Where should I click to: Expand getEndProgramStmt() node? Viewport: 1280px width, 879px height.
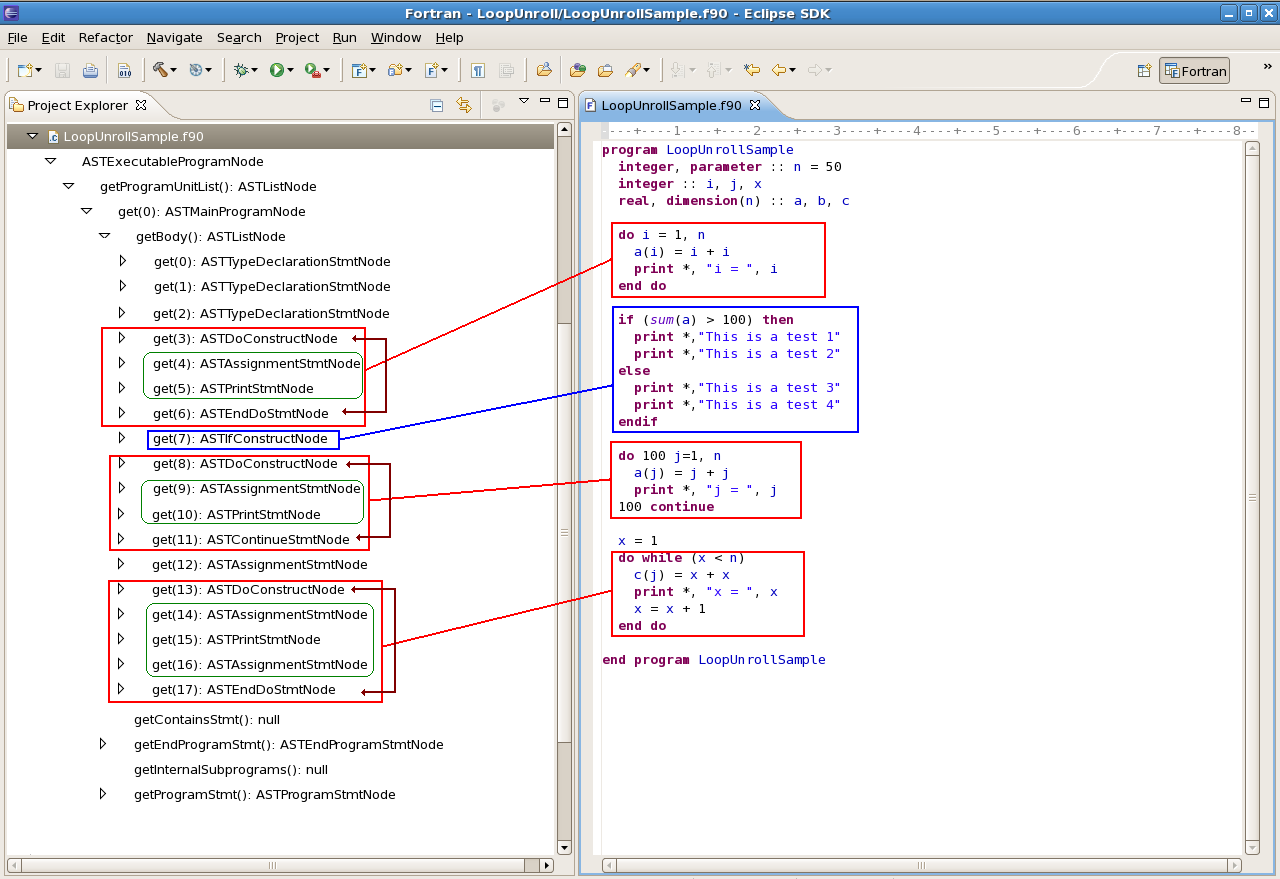(103, 744)
